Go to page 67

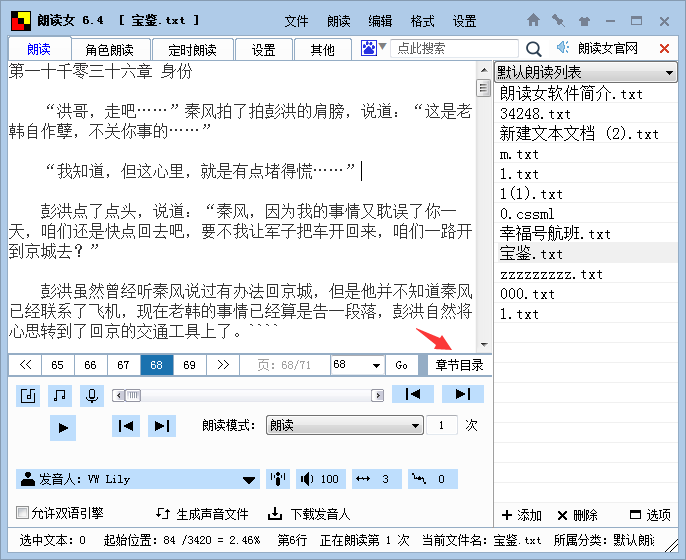(123, 364)
